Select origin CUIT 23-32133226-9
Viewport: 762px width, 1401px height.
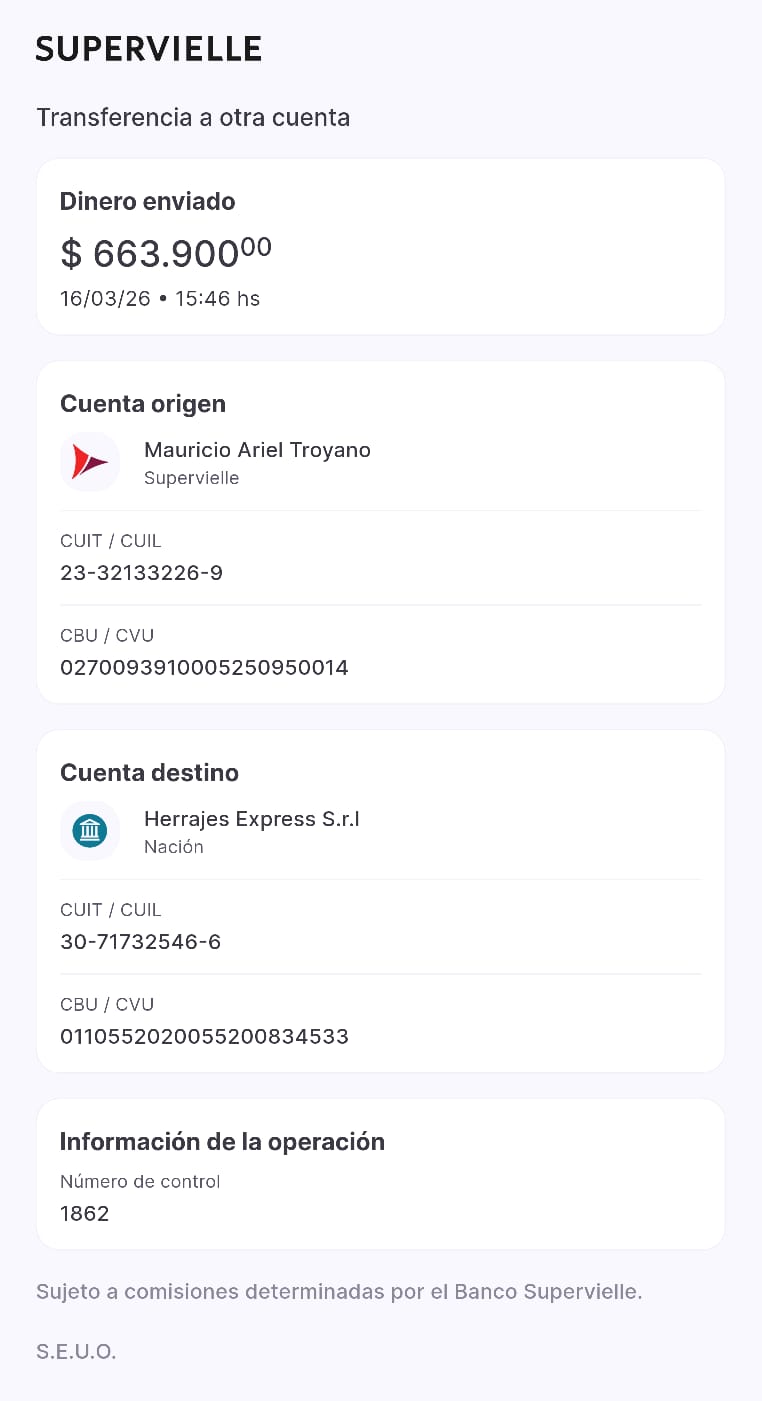click(x=141, y=573)
